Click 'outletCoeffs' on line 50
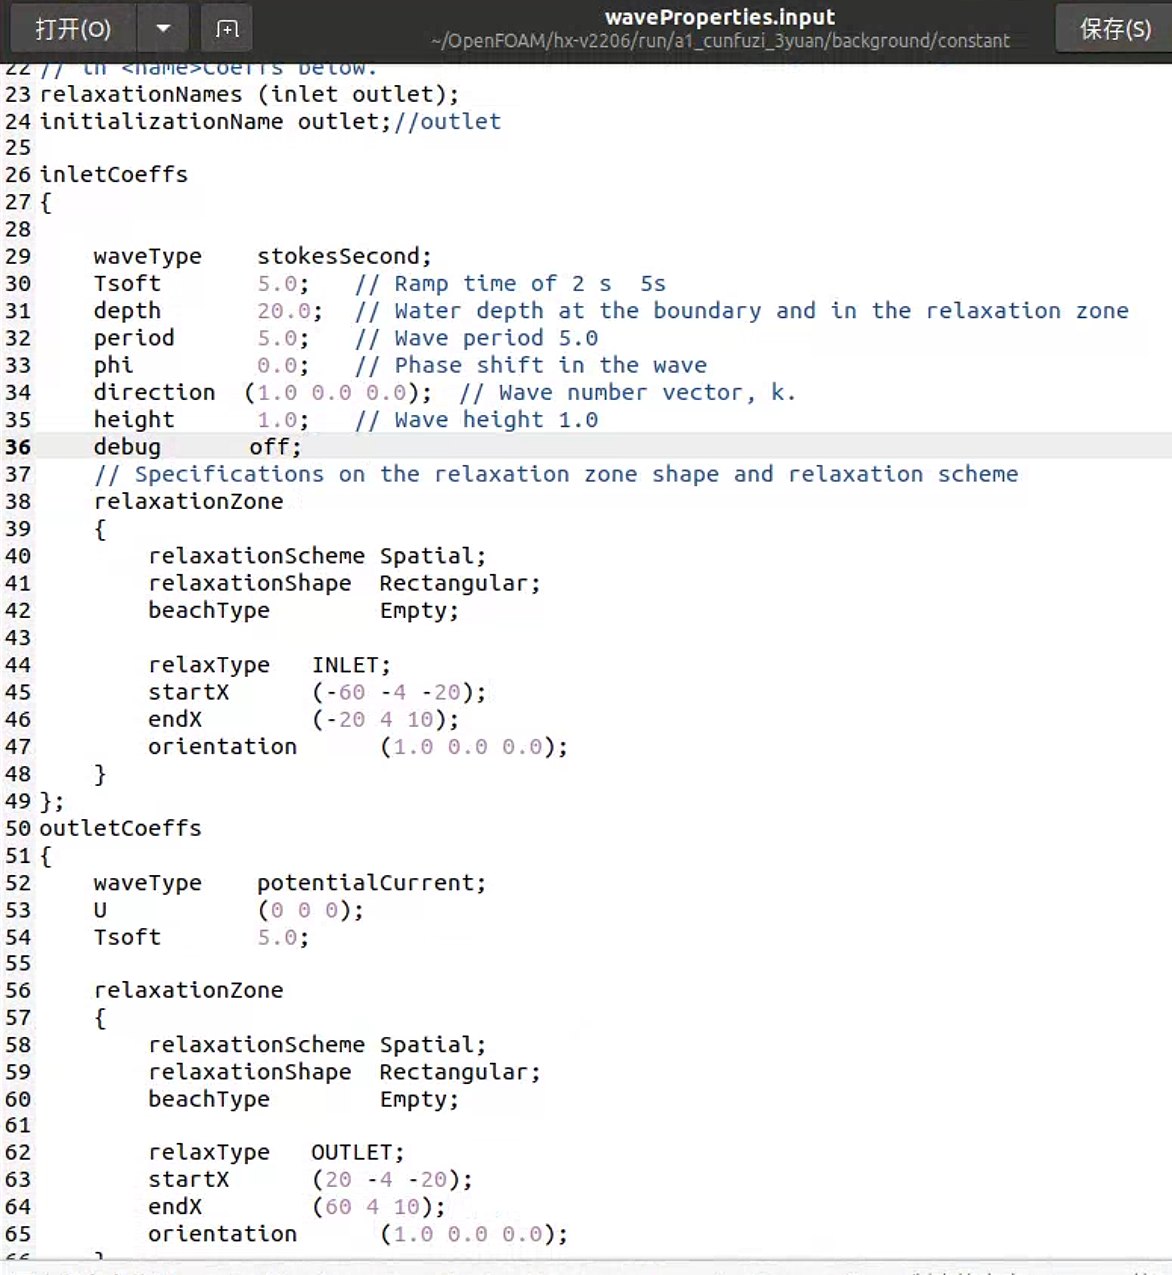The width and height of the screenshot is (1172, 1275). click(x=120, y=828)
